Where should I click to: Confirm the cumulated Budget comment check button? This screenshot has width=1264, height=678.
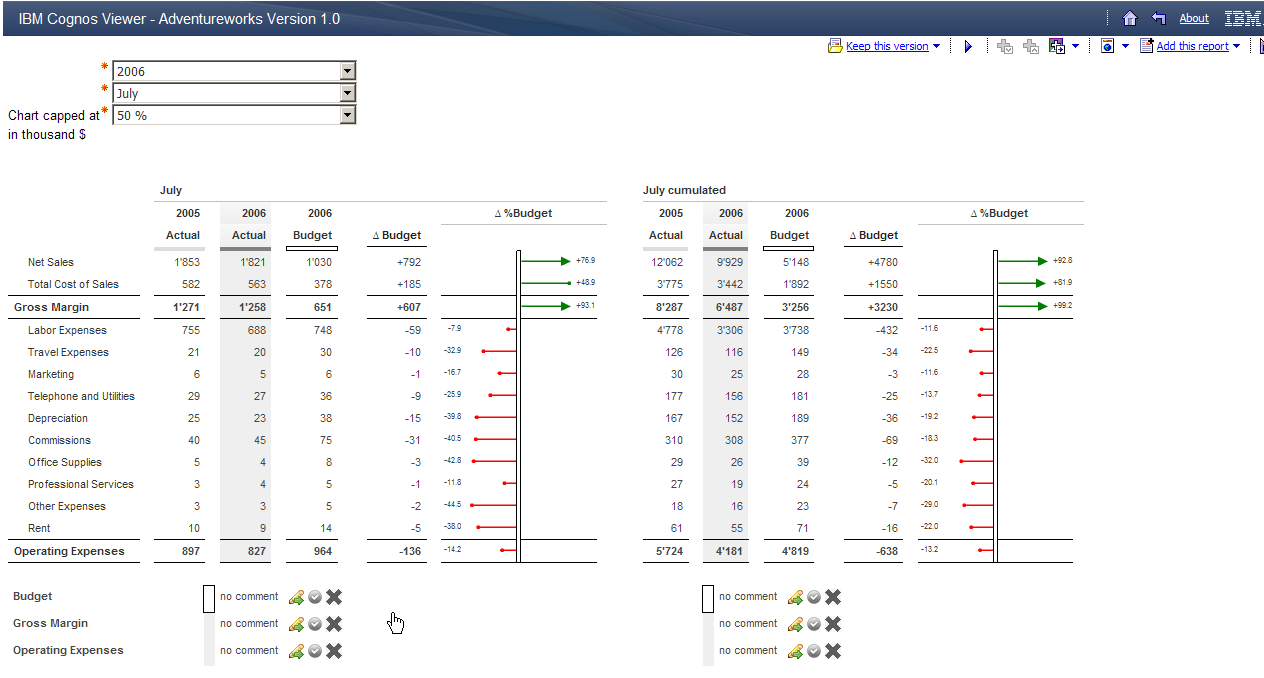pyautogui.click(x=812, y=597)
